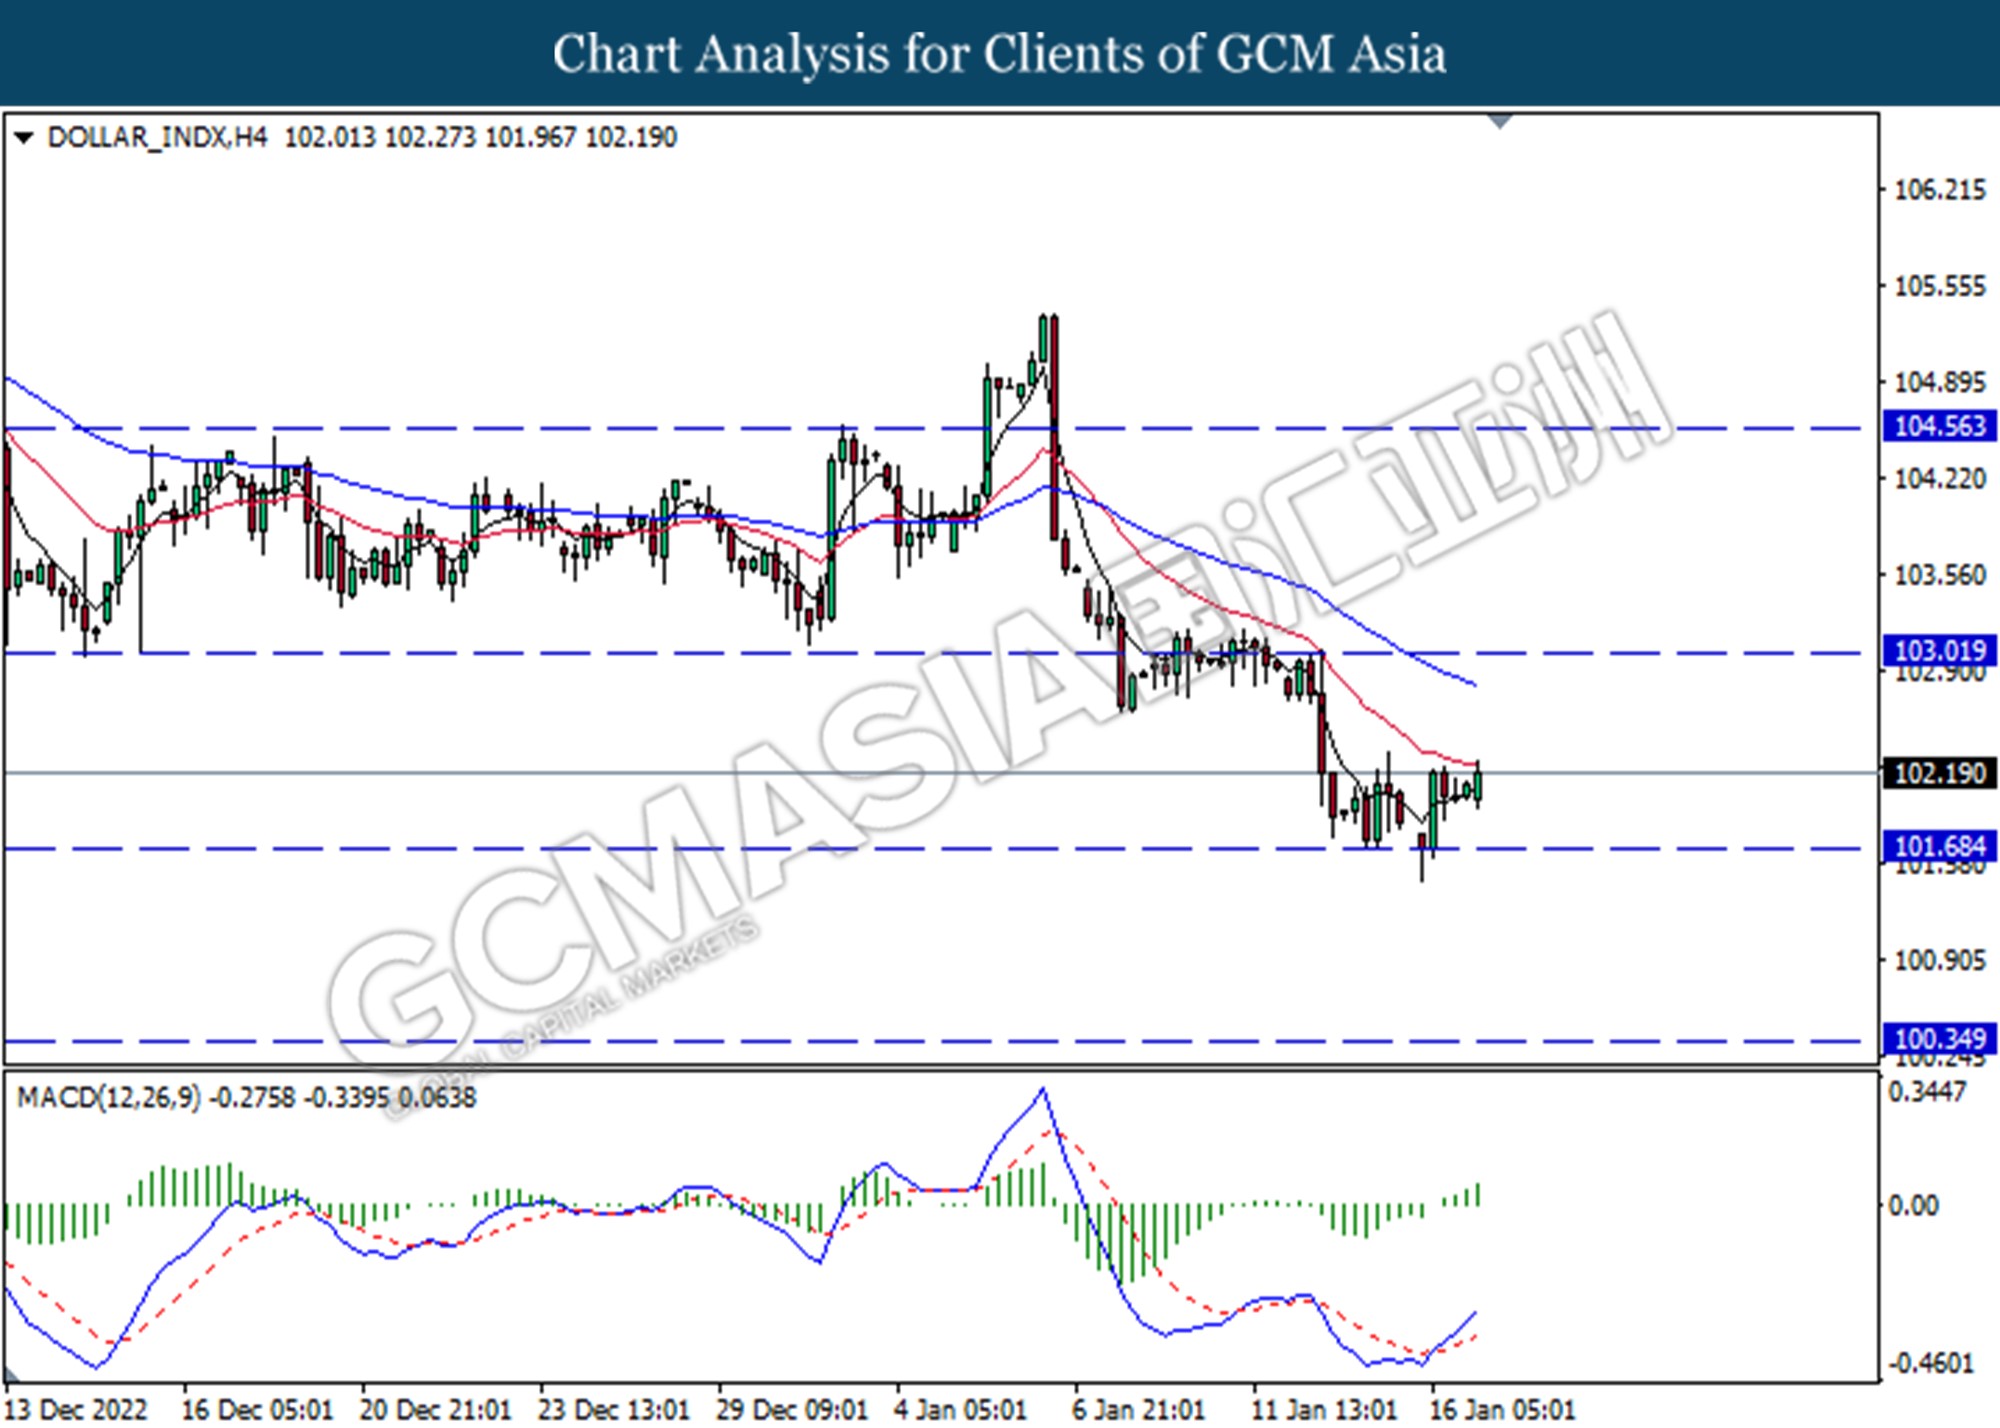The image size is (2000, 1428).
Task: Click the 16 Jan 05:01 time label
Action: pyautogui.click(x=1503, y=1409)
